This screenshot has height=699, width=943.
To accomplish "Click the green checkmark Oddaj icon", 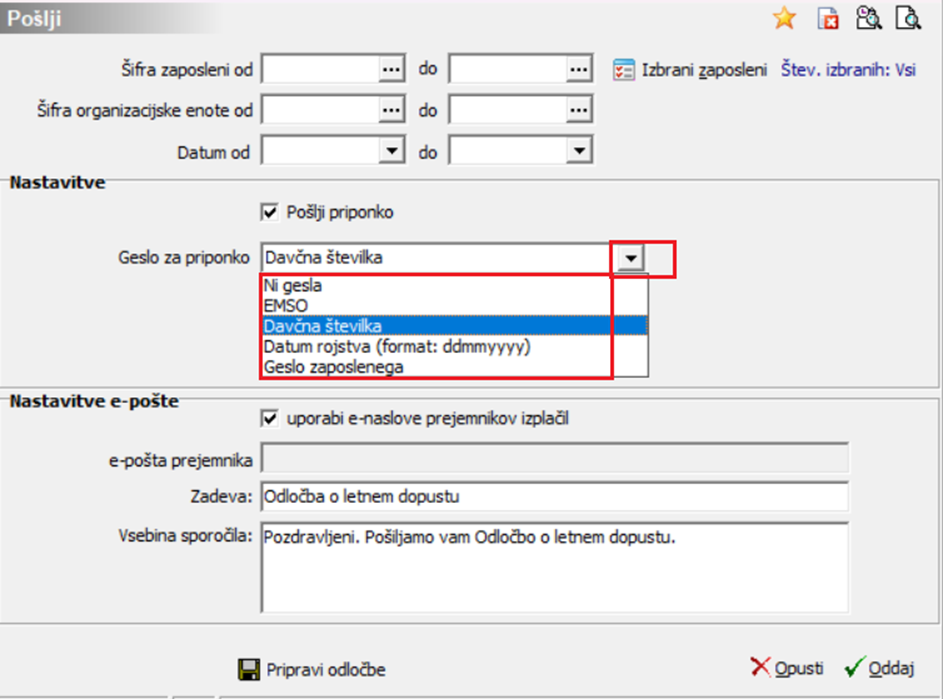I will [855, 667].
